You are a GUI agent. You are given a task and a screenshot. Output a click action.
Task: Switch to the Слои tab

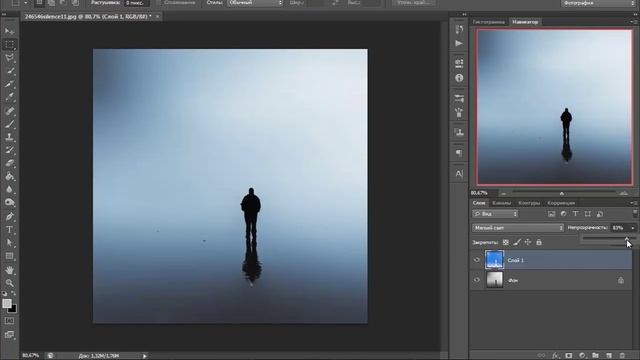pyautogui.click(x=479, y=203)
